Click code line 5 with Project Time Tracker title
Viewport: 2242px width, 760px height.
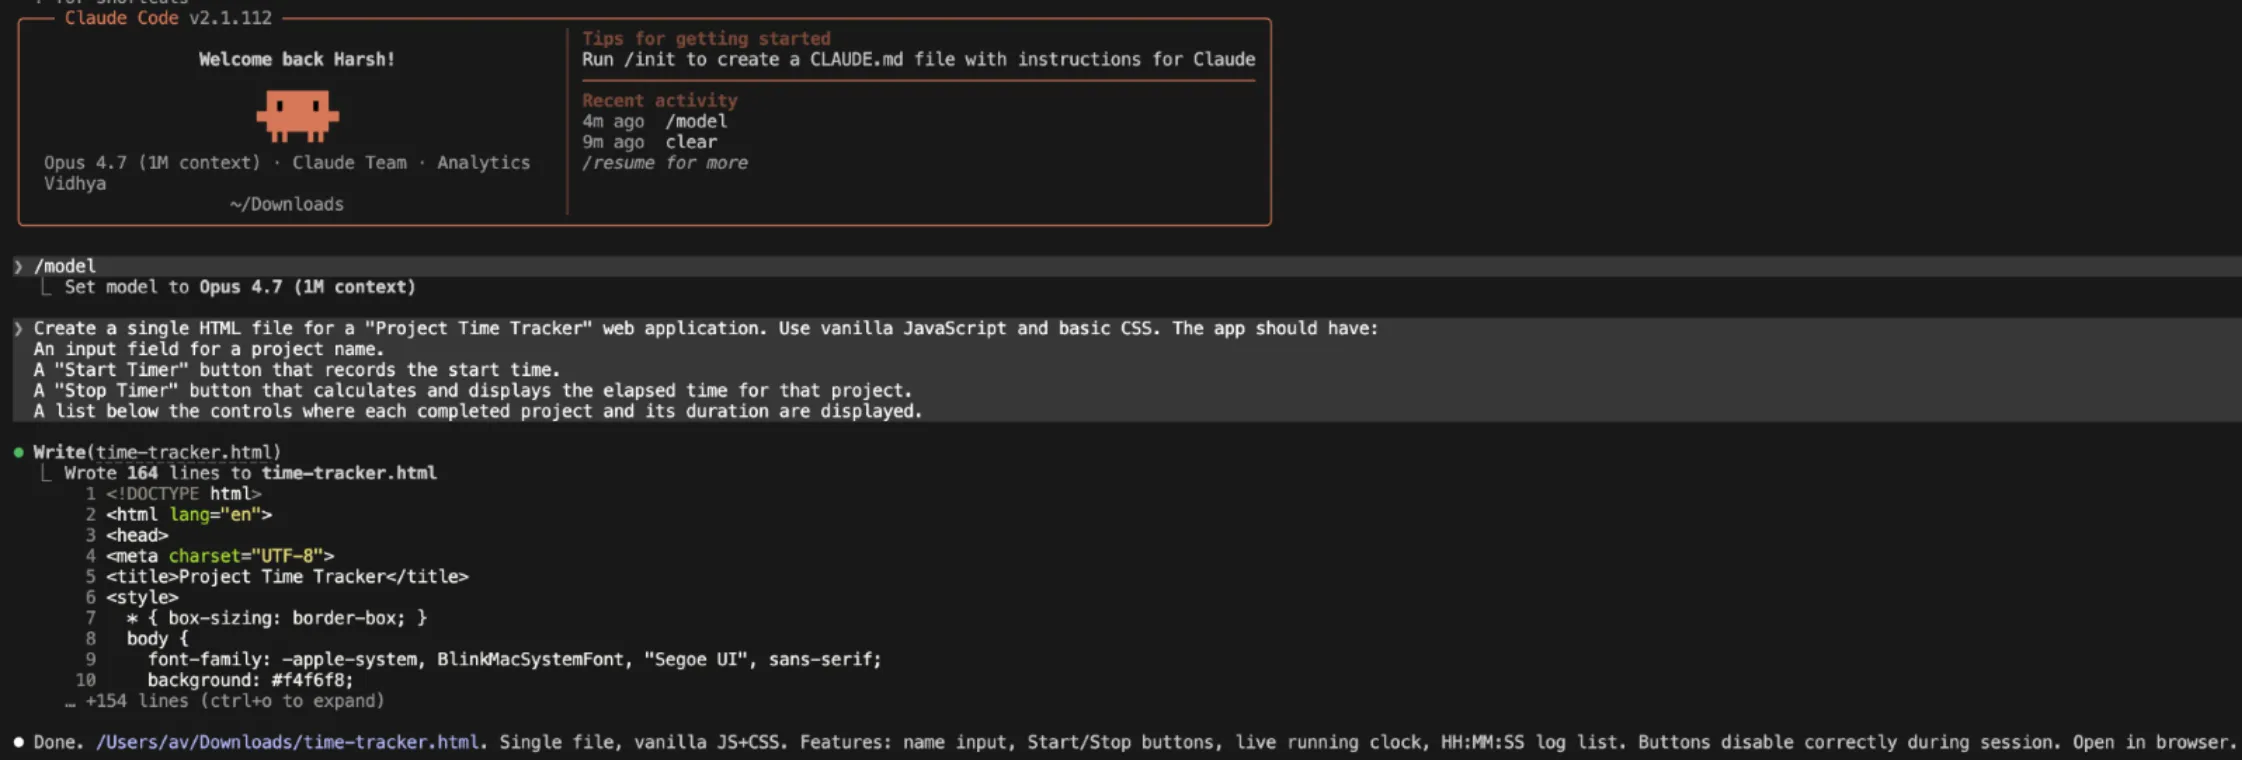pyautogui.click(x=287, y=577)
